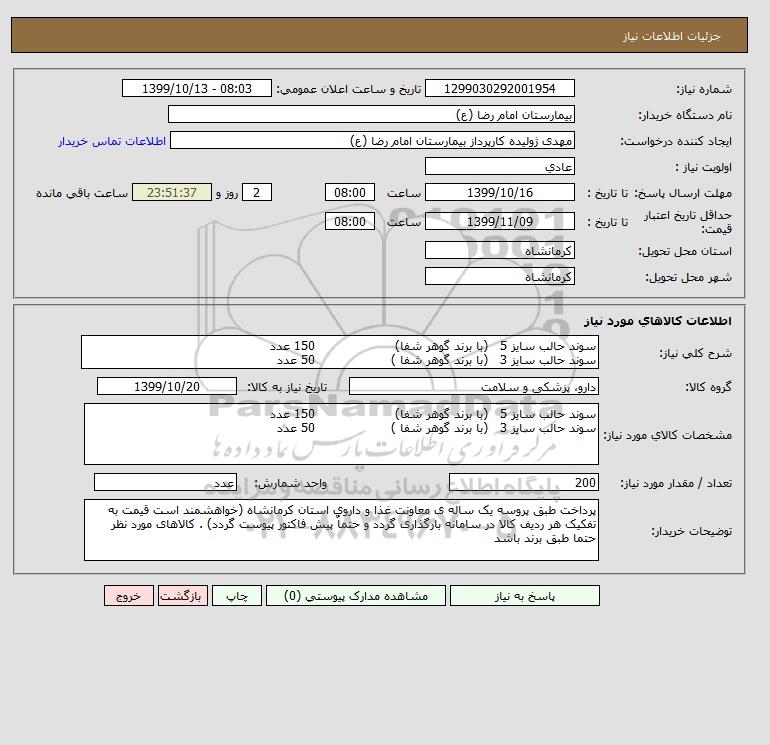The image size is (770, 745).
Task: Click the request creator field مهدی زولیده
Action: click(372, 140)
